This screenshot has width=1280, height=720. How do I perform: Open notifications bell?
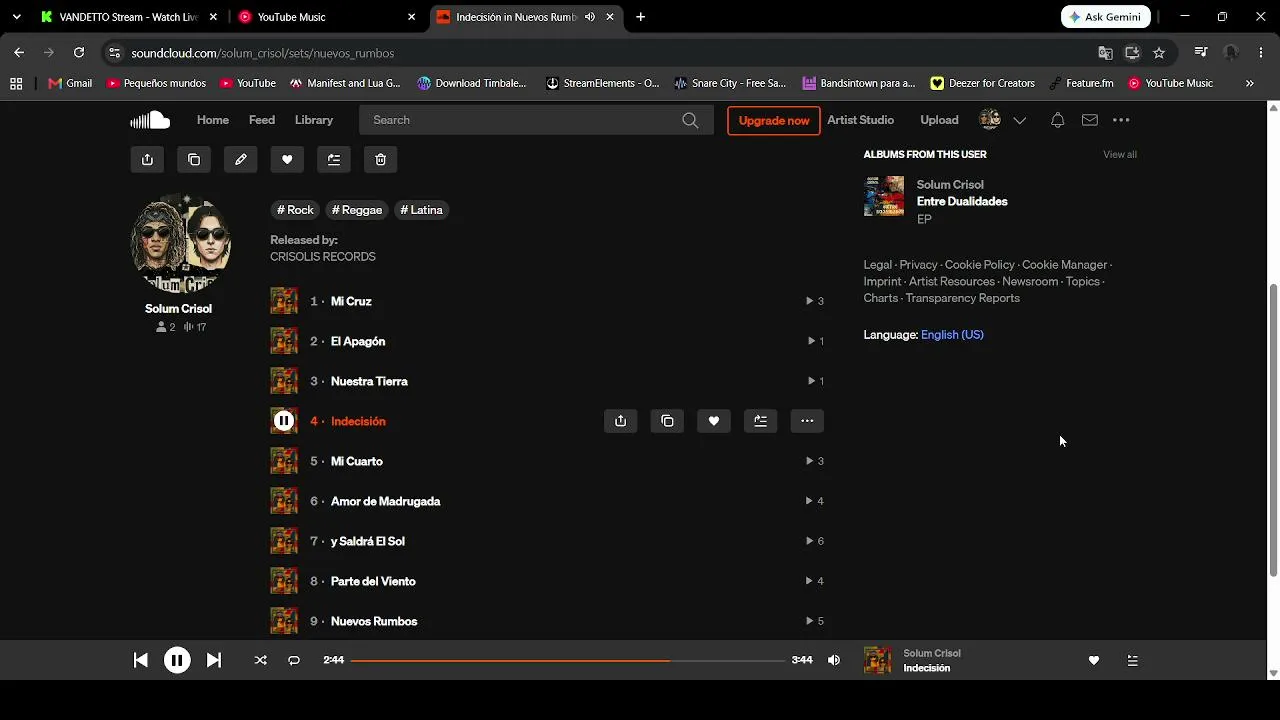tap(1057, 120)
